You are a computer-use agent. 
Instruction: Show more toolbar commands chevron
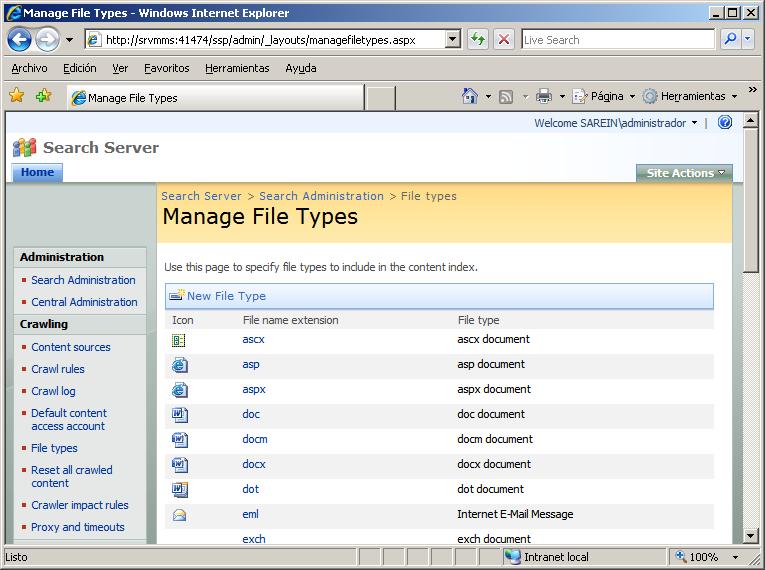753,89
